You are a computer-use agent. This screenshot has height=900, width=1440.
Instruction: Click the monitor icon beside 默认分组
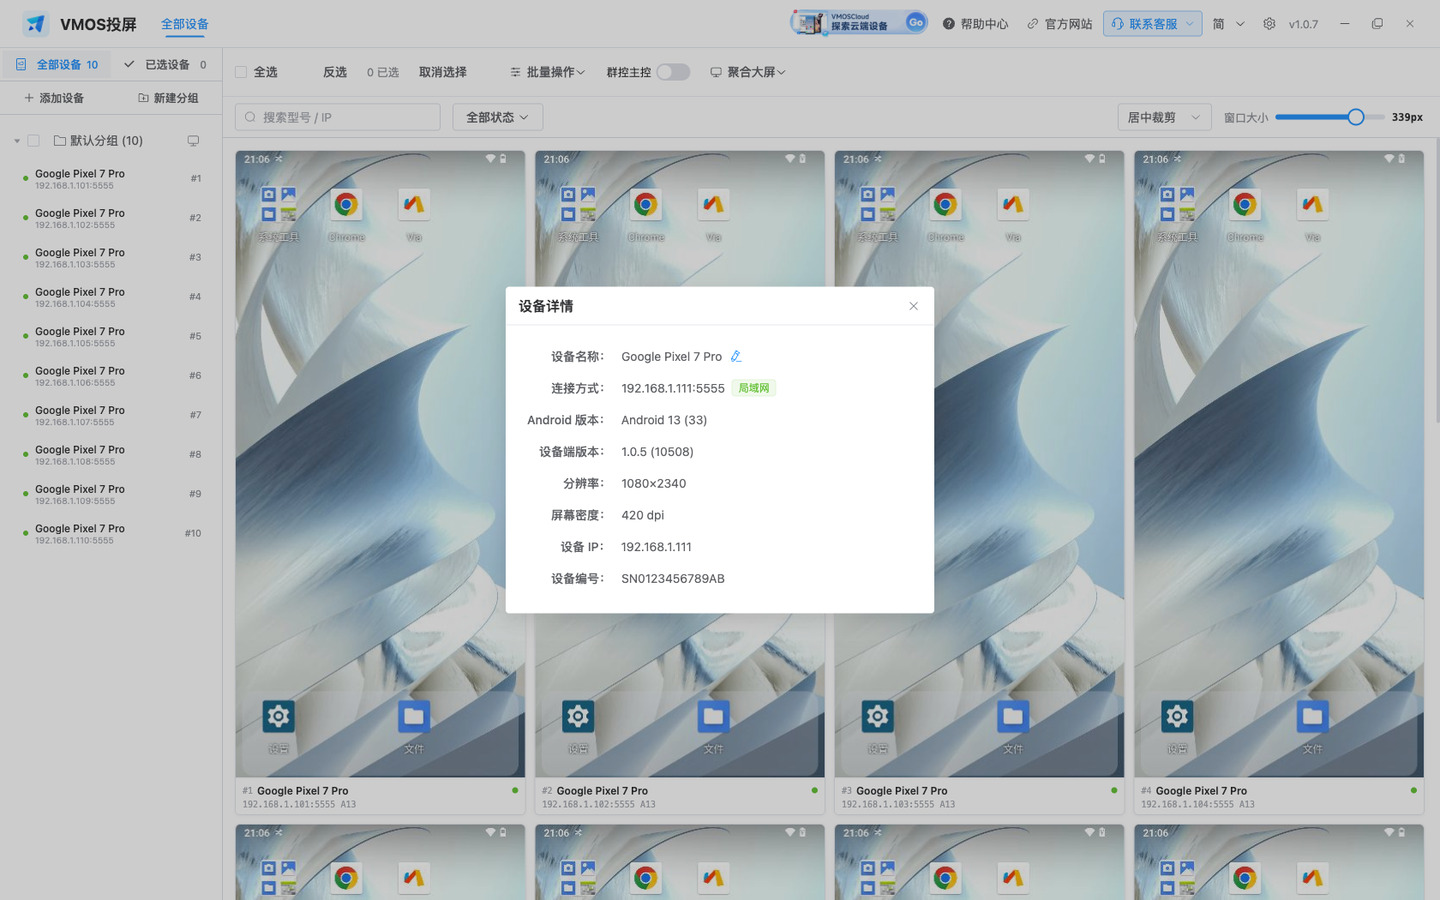pyautogui.click(x=193, y=141)
